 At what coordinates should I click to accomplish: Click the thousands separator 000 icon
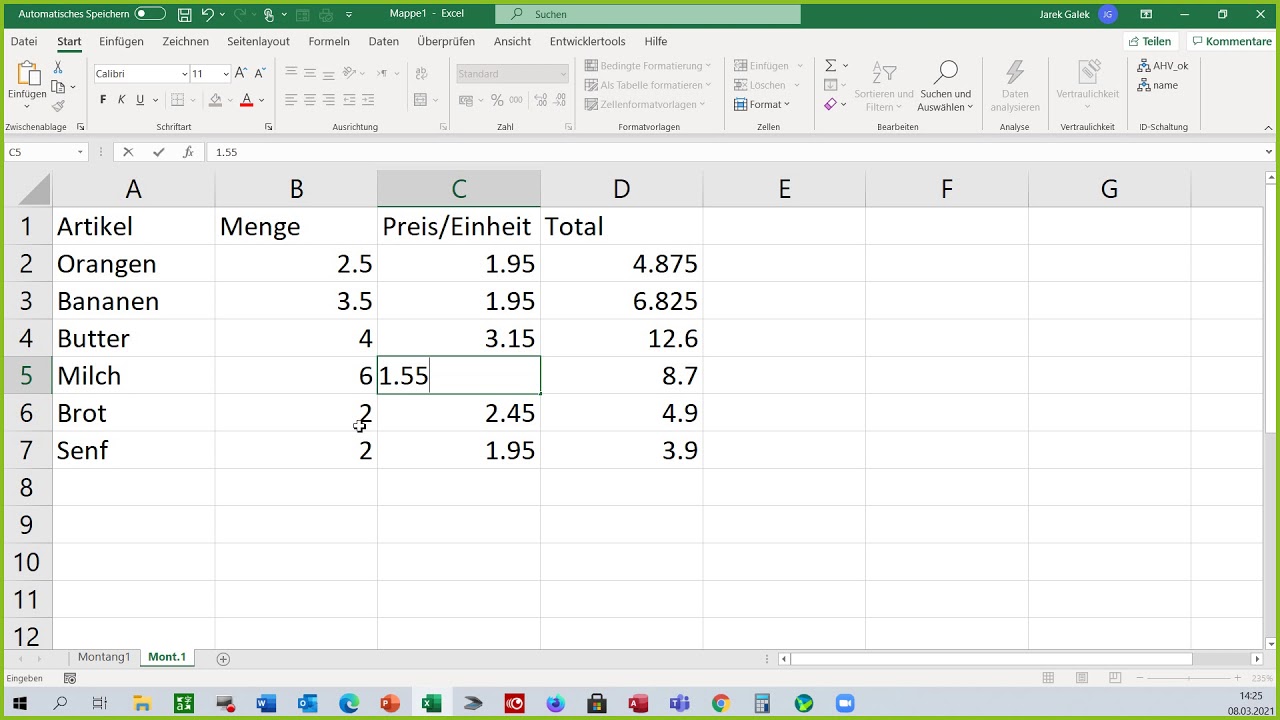(x=516, y=100)
